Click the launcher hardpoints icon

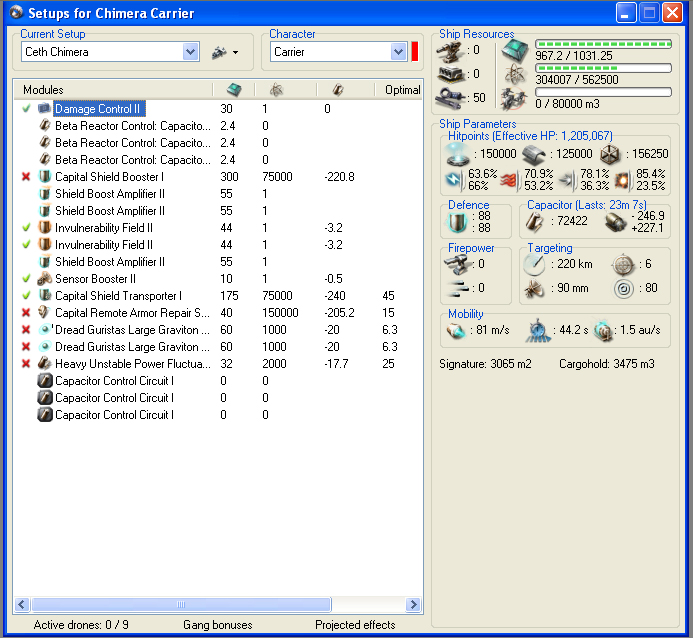coord(451,74)
